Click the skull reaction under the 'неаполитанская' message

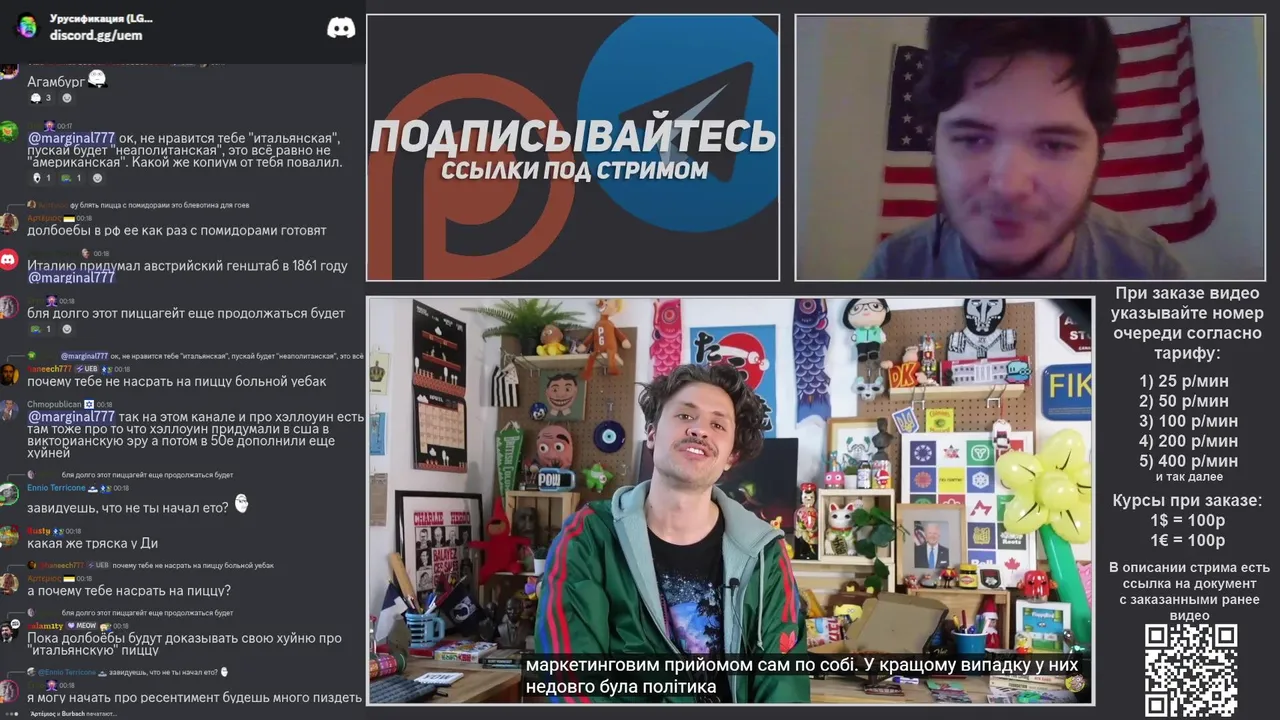pos(42,178)
